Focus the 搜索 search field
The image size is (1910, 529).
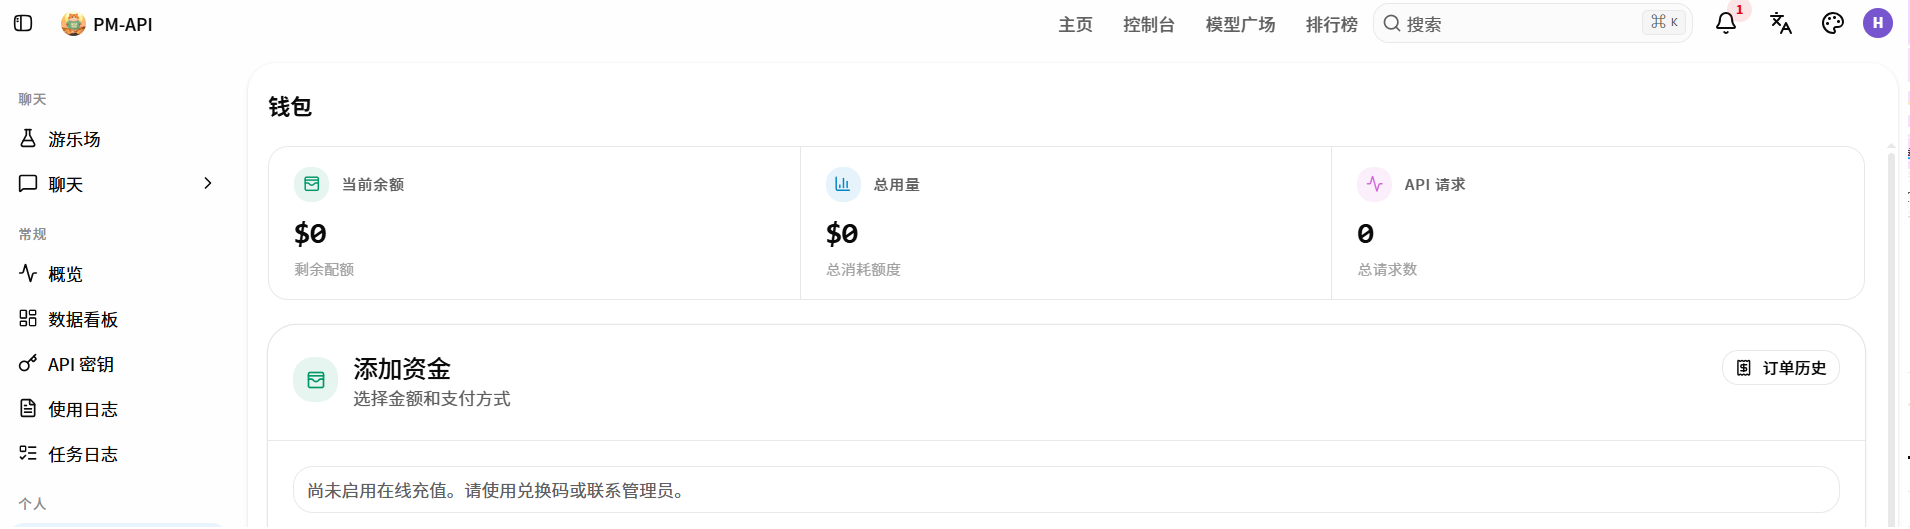click(1532, 23)
